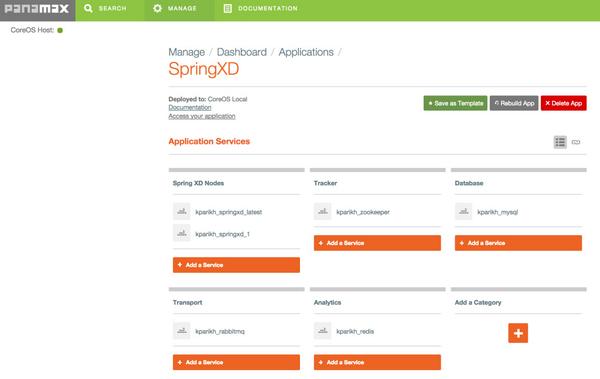Click the orange plus to add category
Screen dimensions: 600x379
pyautogui.click(x=518, y=333)
